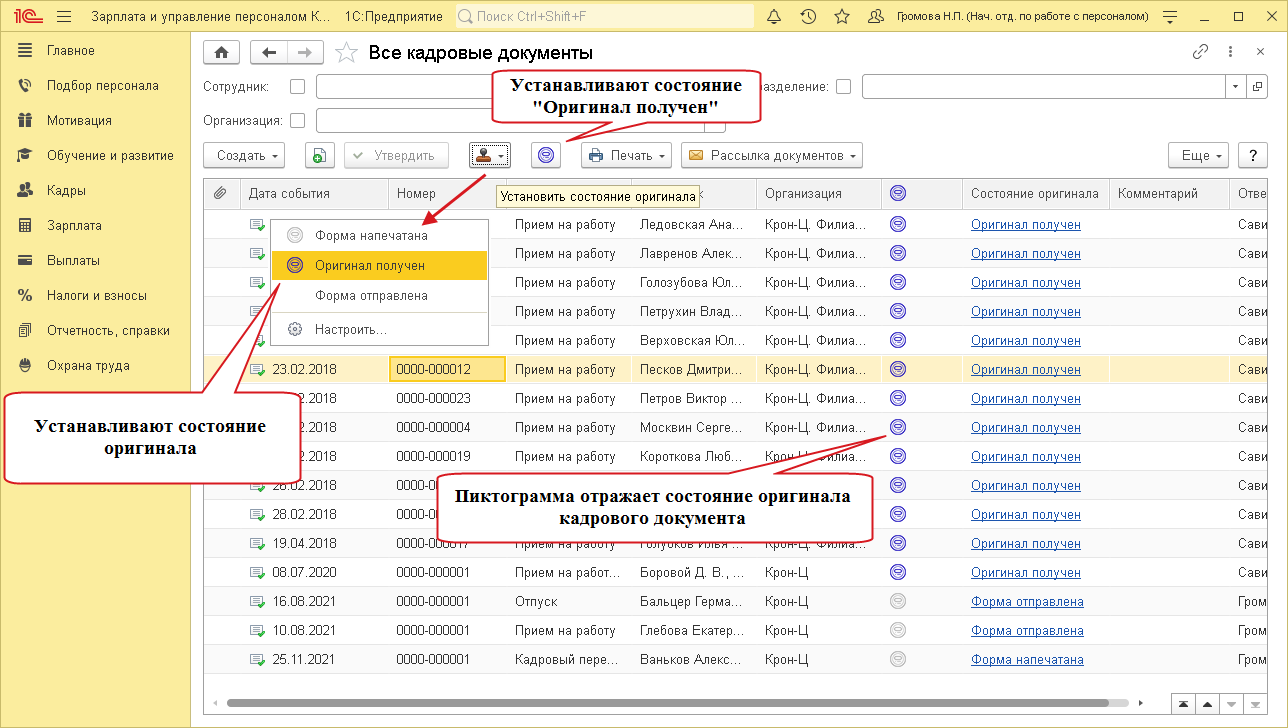Click the create by copying icon
The width and height of the screenshot is (1288, 728).
pos(318,155)
